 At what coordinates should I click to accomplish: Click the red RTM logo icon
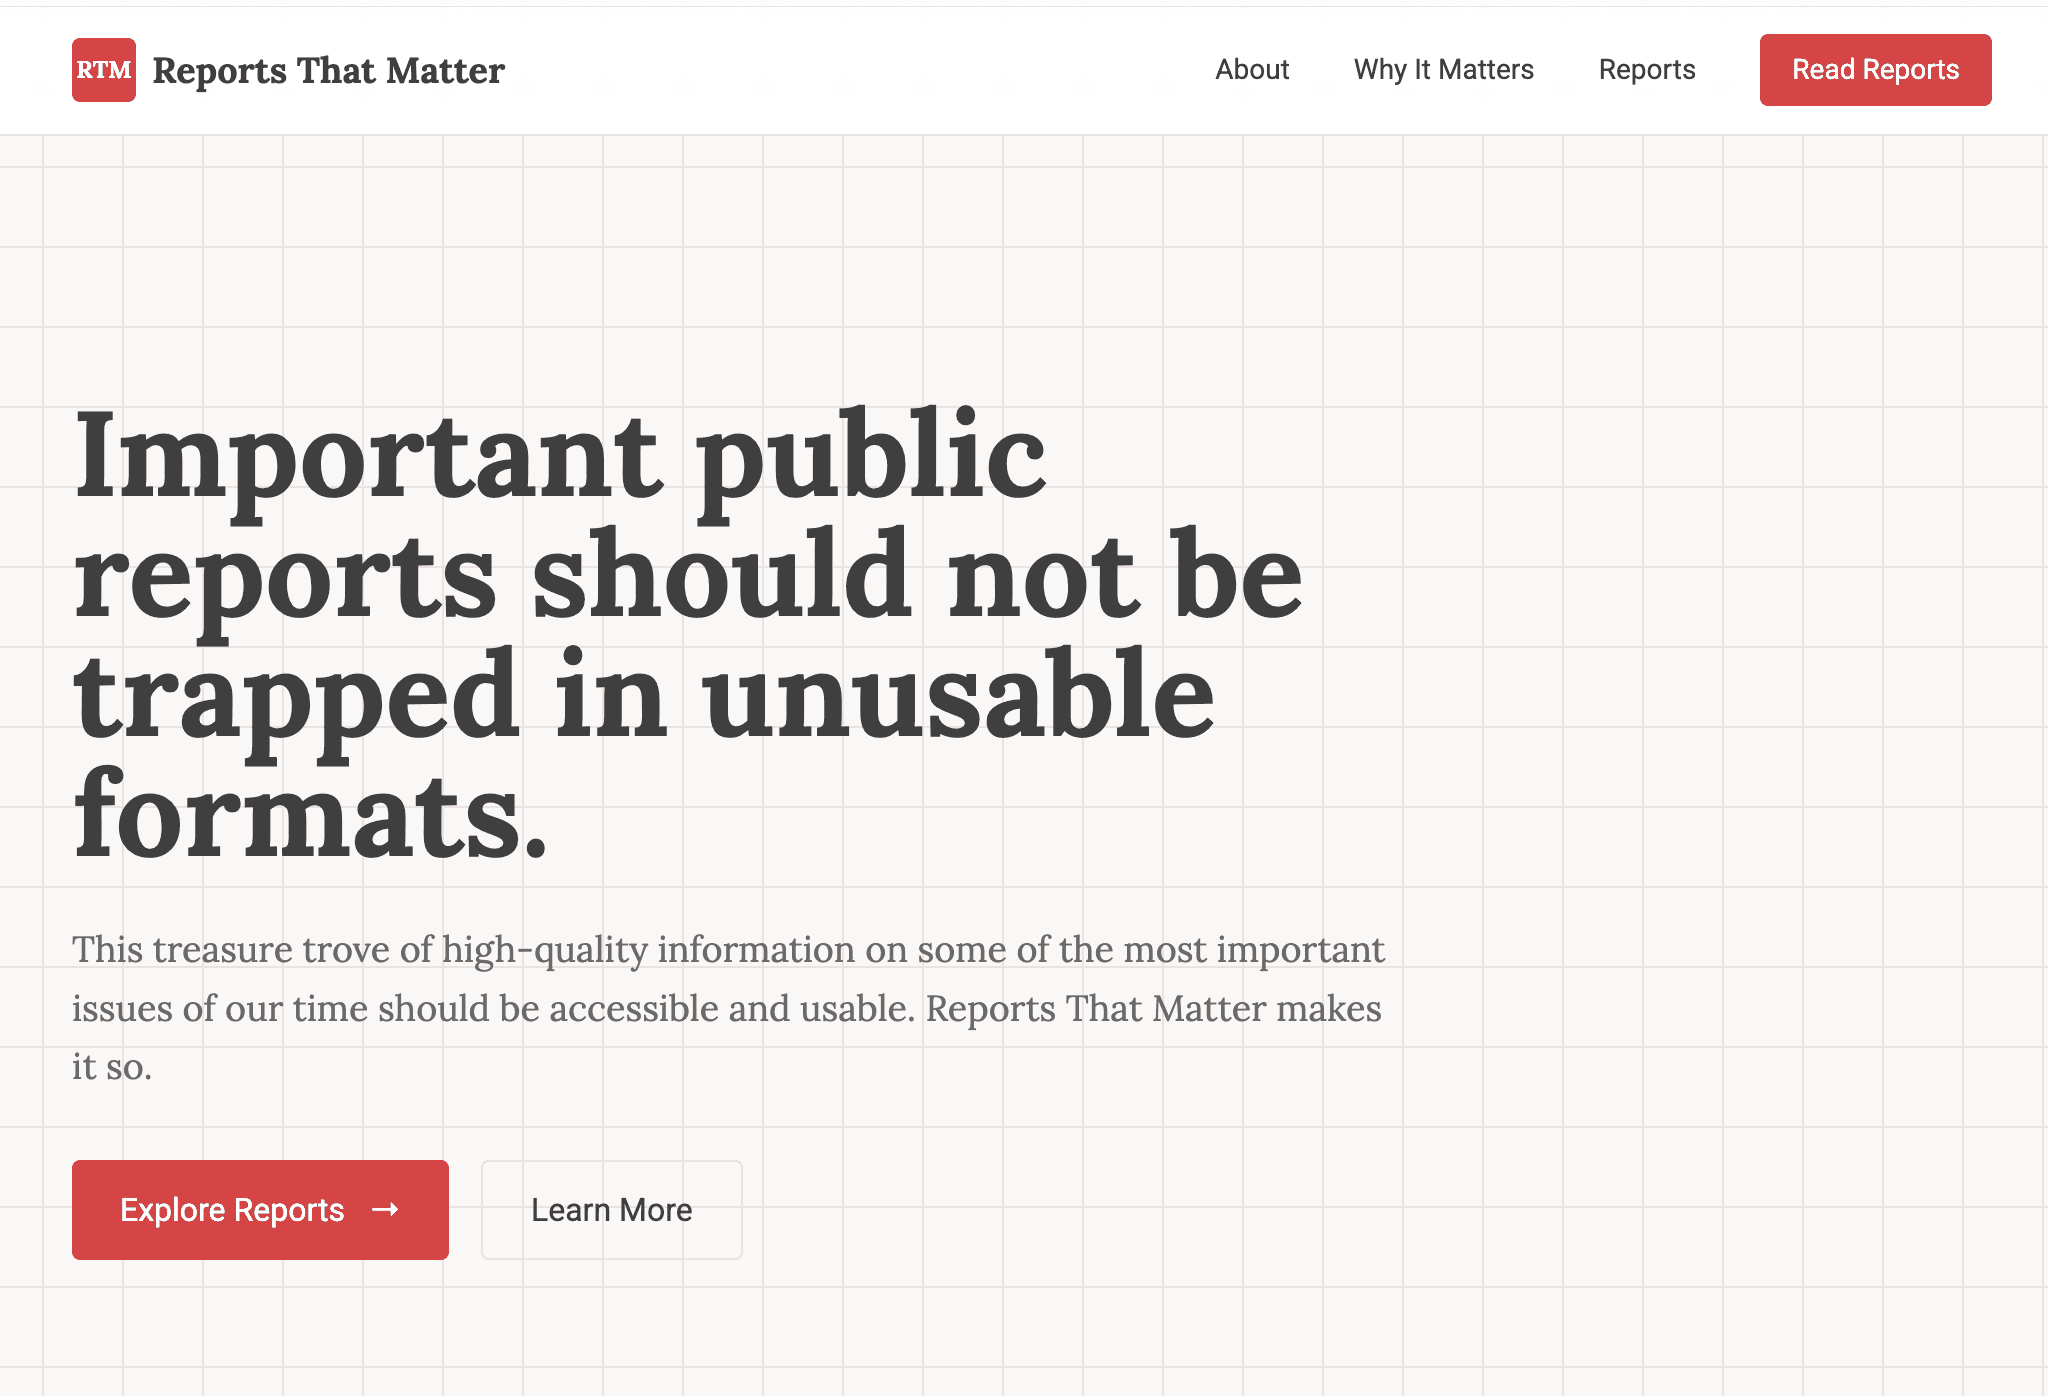pyautogui.click(x=104, y=70)
